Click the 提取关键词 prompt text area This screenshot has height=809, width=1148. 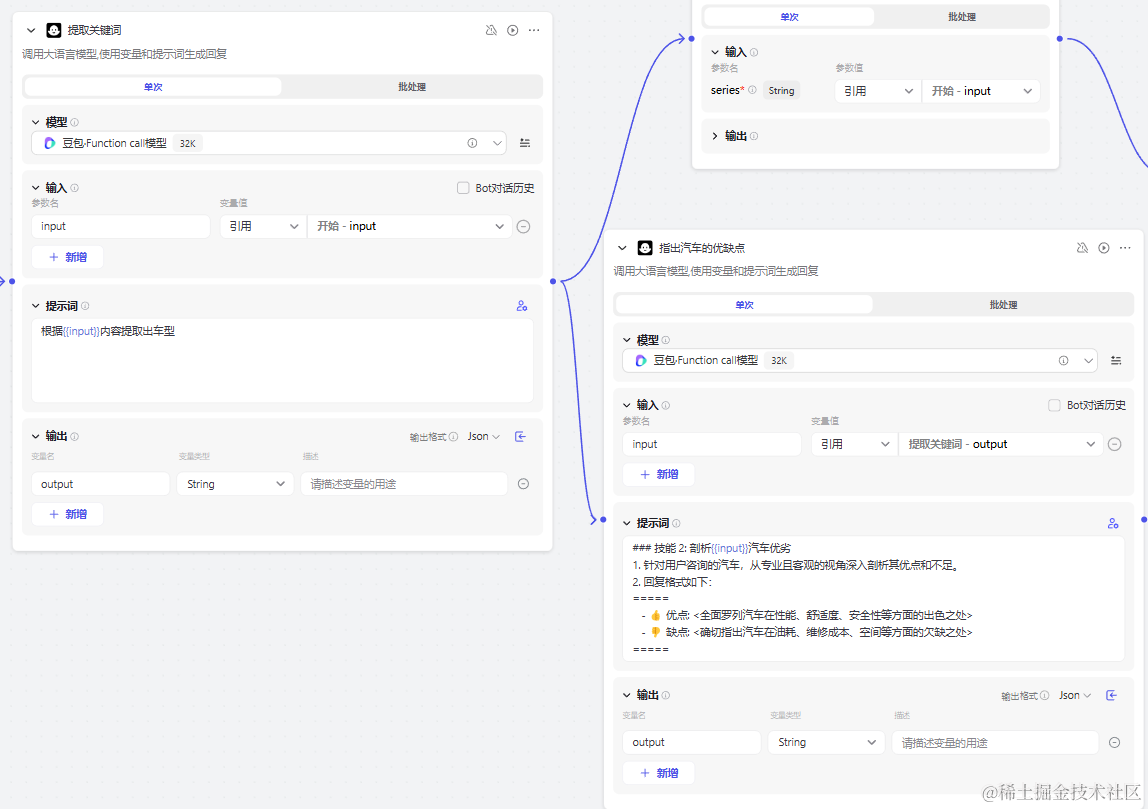(x=282, y=360)
